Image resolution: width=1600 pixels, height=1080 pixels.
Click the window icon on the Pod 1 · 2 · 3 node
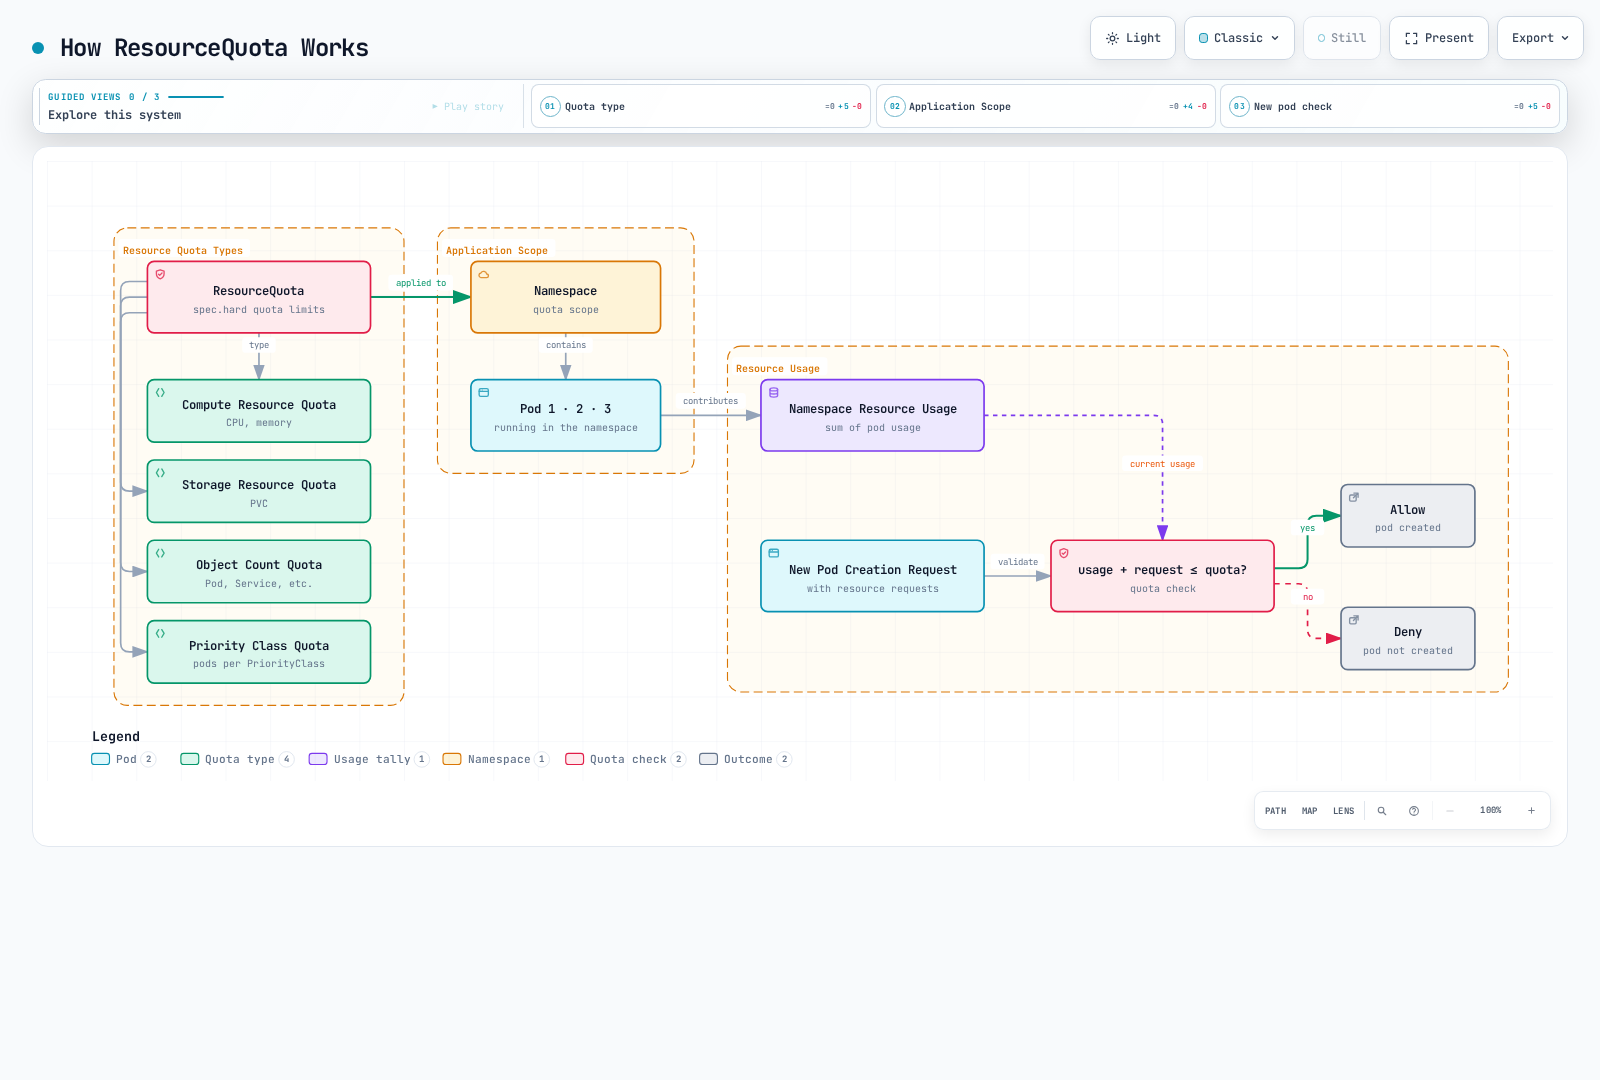(484, 392)
